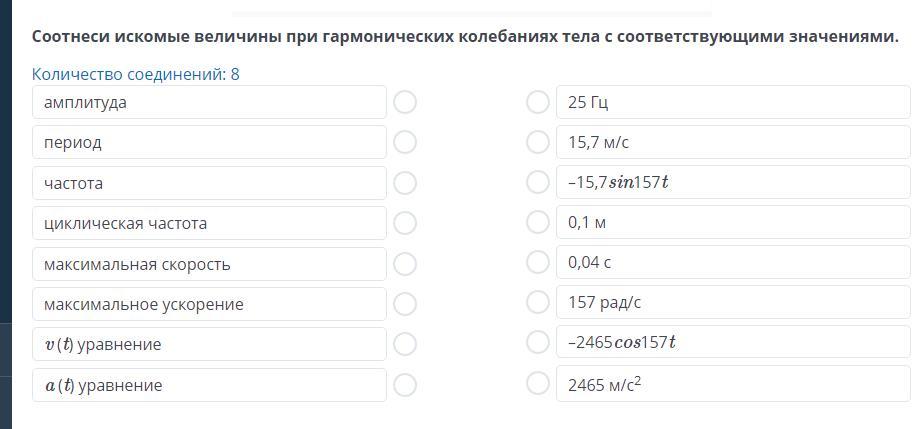Viewport: 923px width, 429px height.
Task: Select the connector circle next to амплитуда
Action: point(405,102)
